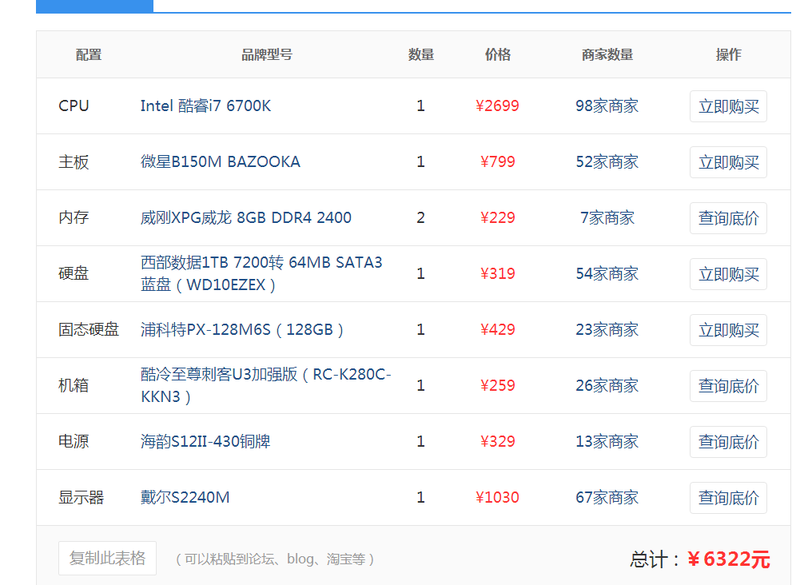Image resolution: width=800 pixels, height=585 pixels.
Task: Open 微星B150M BAZOOKA motherboard link
Action: (220, 162)
